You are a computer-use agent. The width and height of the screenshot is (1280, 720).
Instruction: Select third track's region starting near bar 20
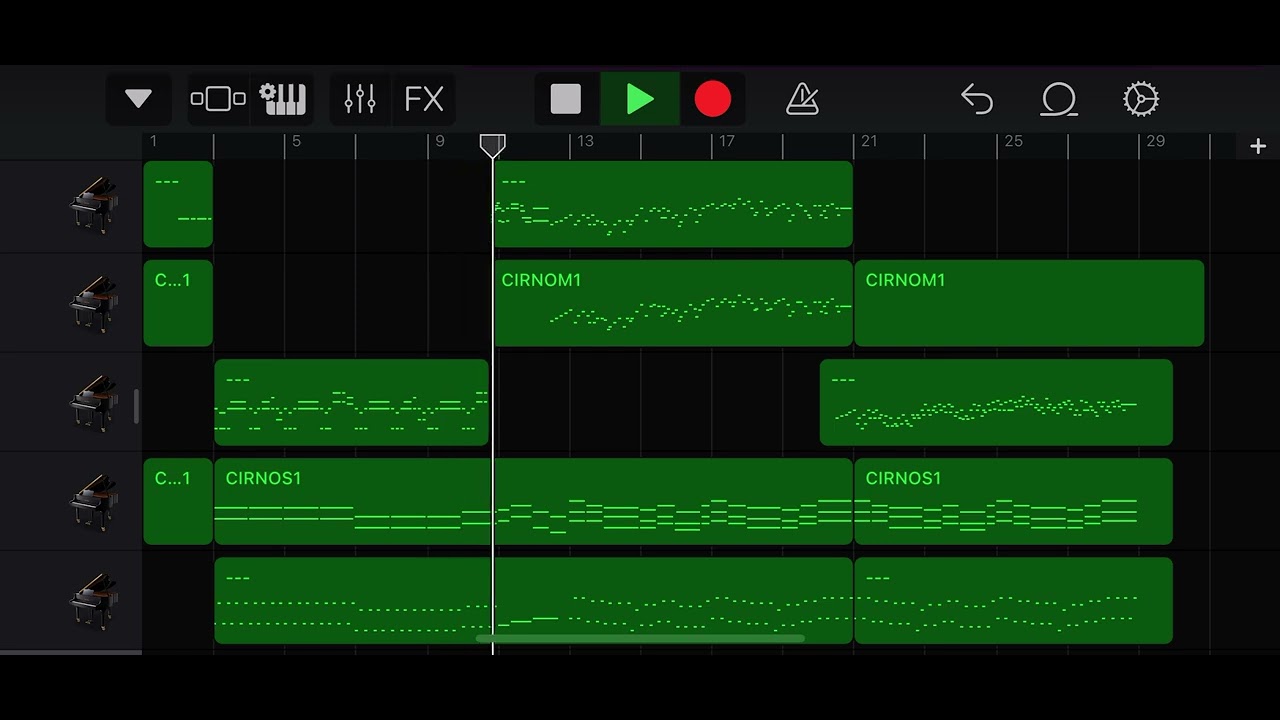coord(996,402)
